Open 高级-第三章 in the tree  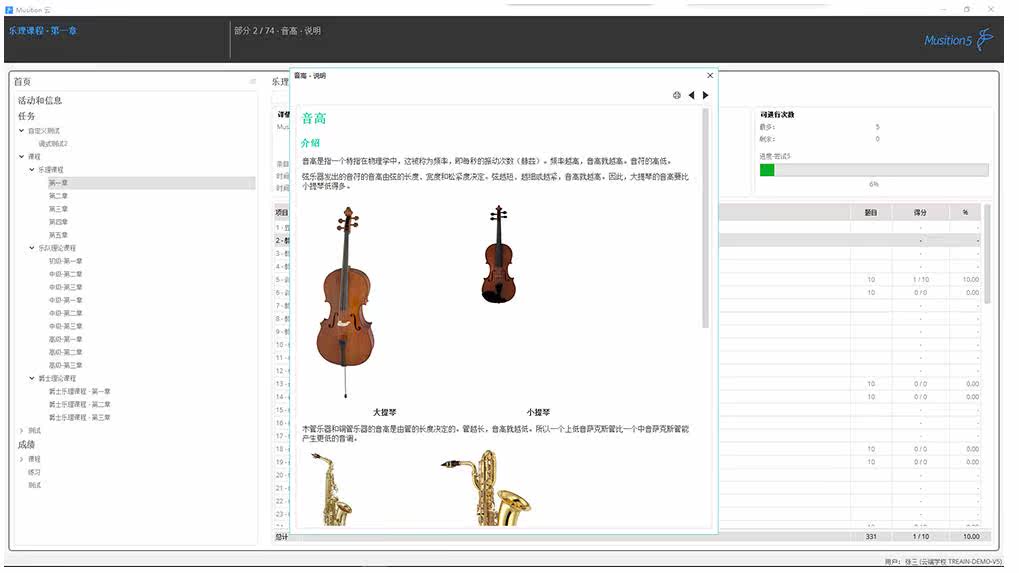coord(66,365)
